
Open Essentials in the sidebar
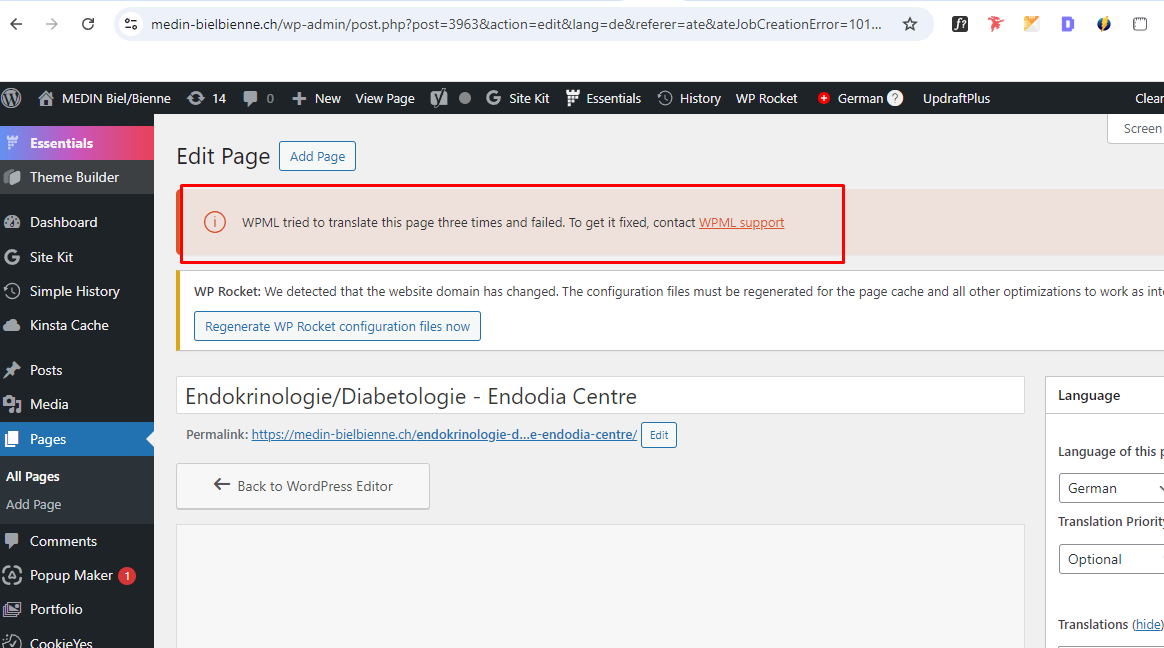[x=76, y=143]
